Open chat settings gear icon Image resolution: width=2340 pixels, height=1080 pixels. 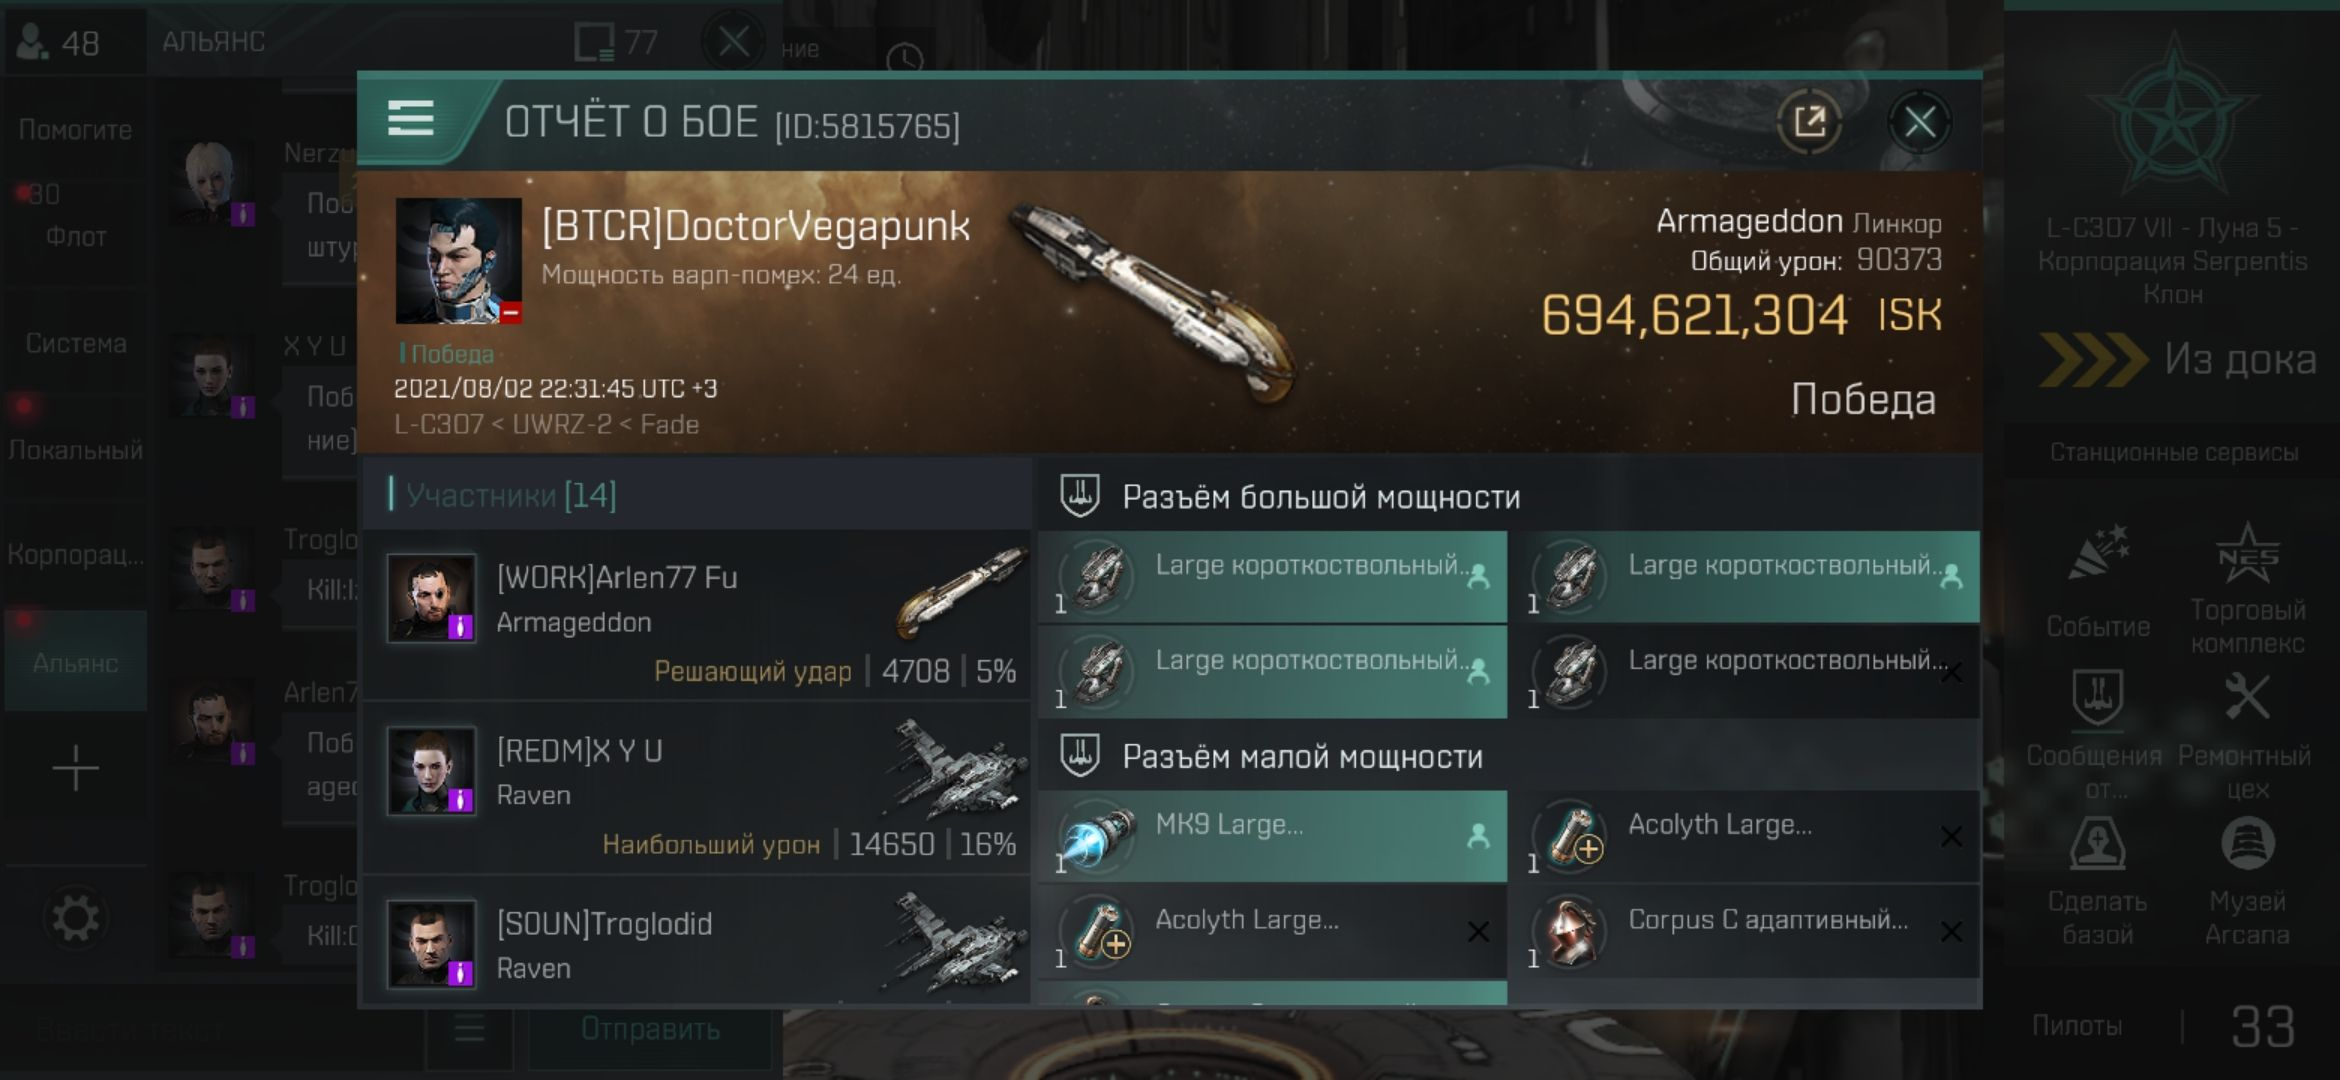pyautogui.click(x=75, y=918)
